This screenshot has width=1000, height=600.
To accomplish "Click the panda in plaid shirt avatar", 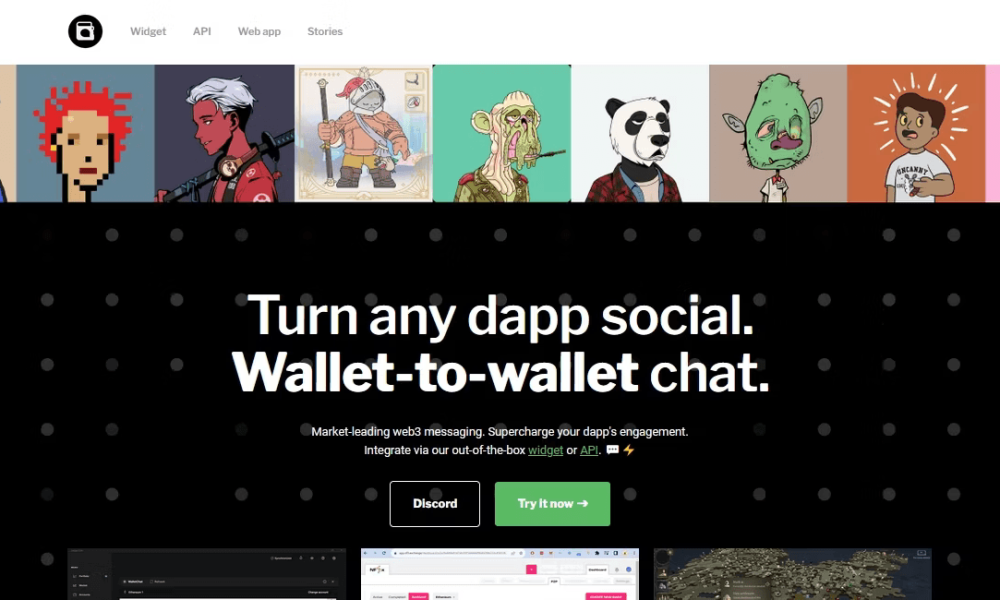I will pyautogui.click(x=640, y=133).
